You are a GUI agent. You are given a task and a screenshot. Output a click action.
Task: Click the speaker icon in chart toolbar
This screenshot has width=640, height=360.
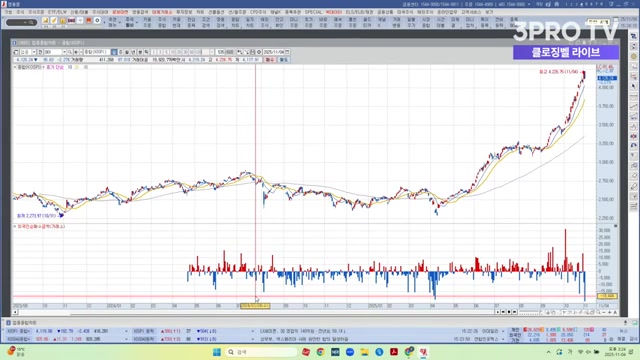(x=76, y=52)
